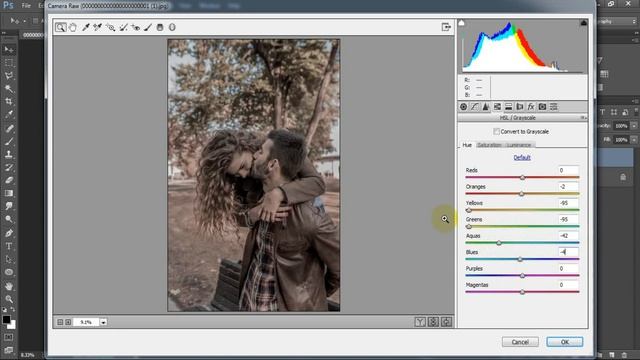Open the Split Toning panel icon
Viewport: 640px width, 360px height.
click(508, 107)
